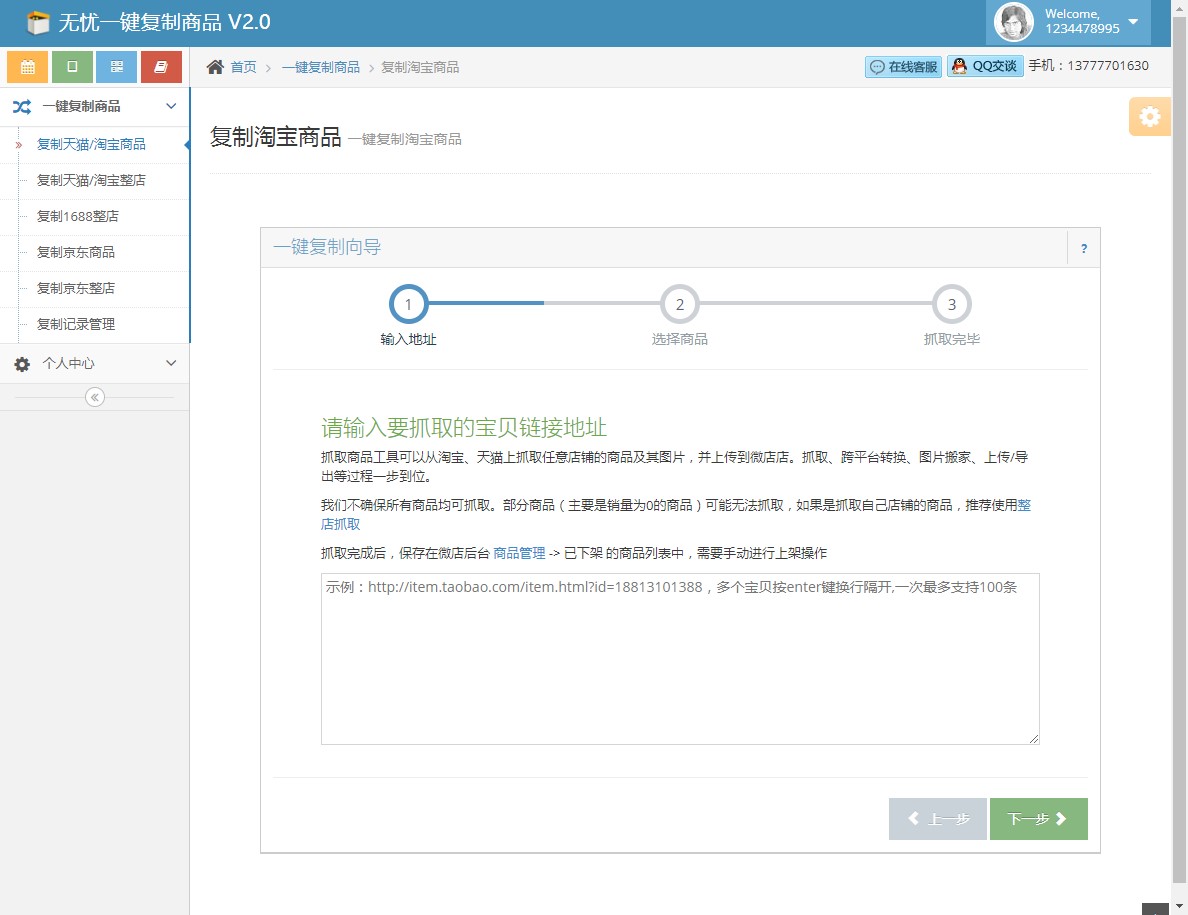This screenshot has height=915, width=1188.
Task: Click the 下一步 next button
Action: coord(1038,819)
